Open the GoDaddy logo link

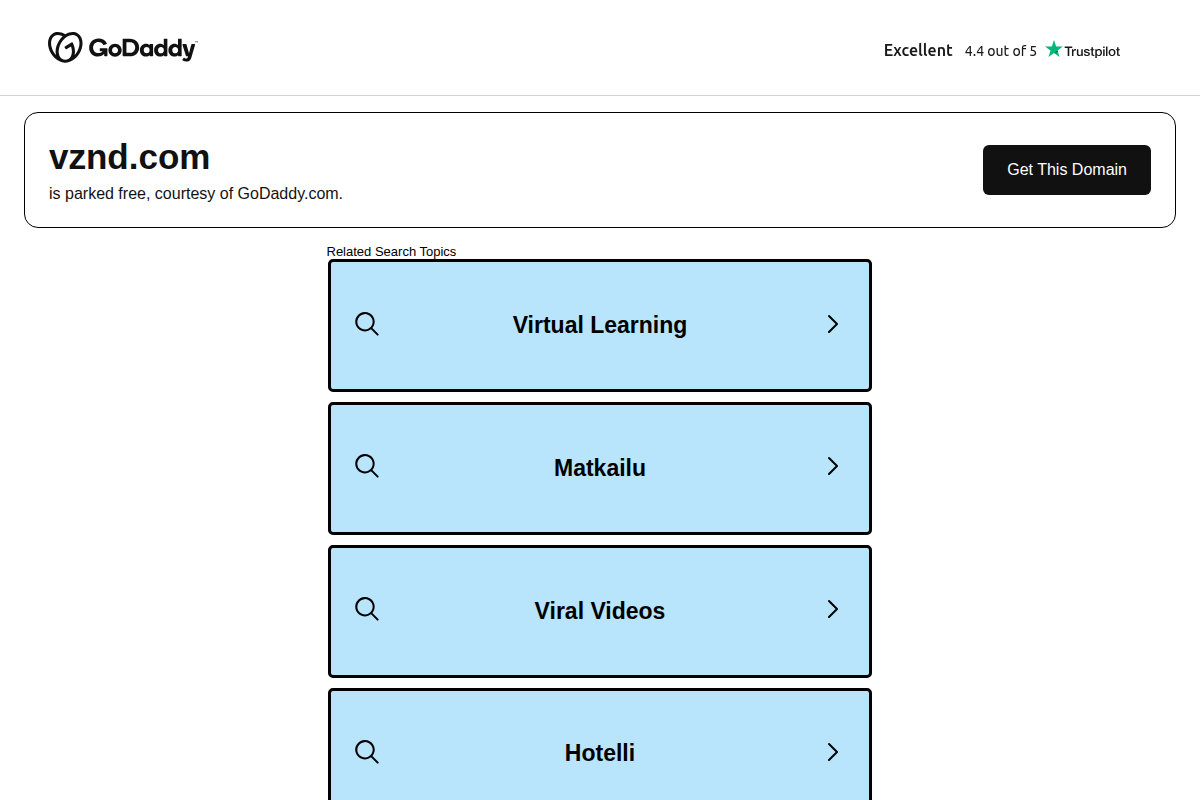[x=122, y=47]
